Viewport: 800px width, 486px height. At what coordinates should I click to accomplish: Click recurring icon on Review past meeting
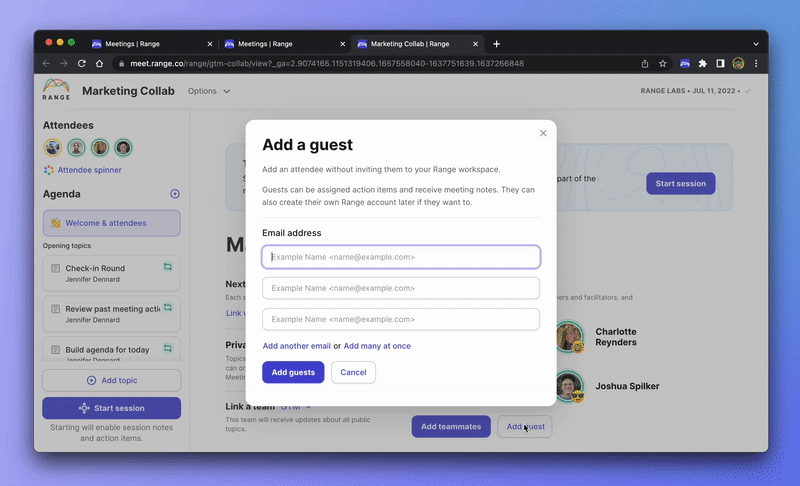(x=168, y=308)
